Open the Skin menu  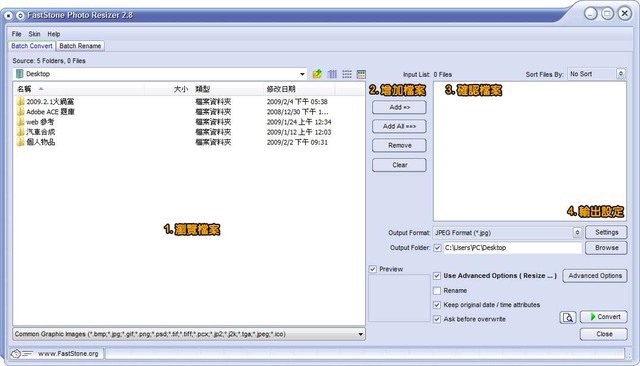(34, 34)
